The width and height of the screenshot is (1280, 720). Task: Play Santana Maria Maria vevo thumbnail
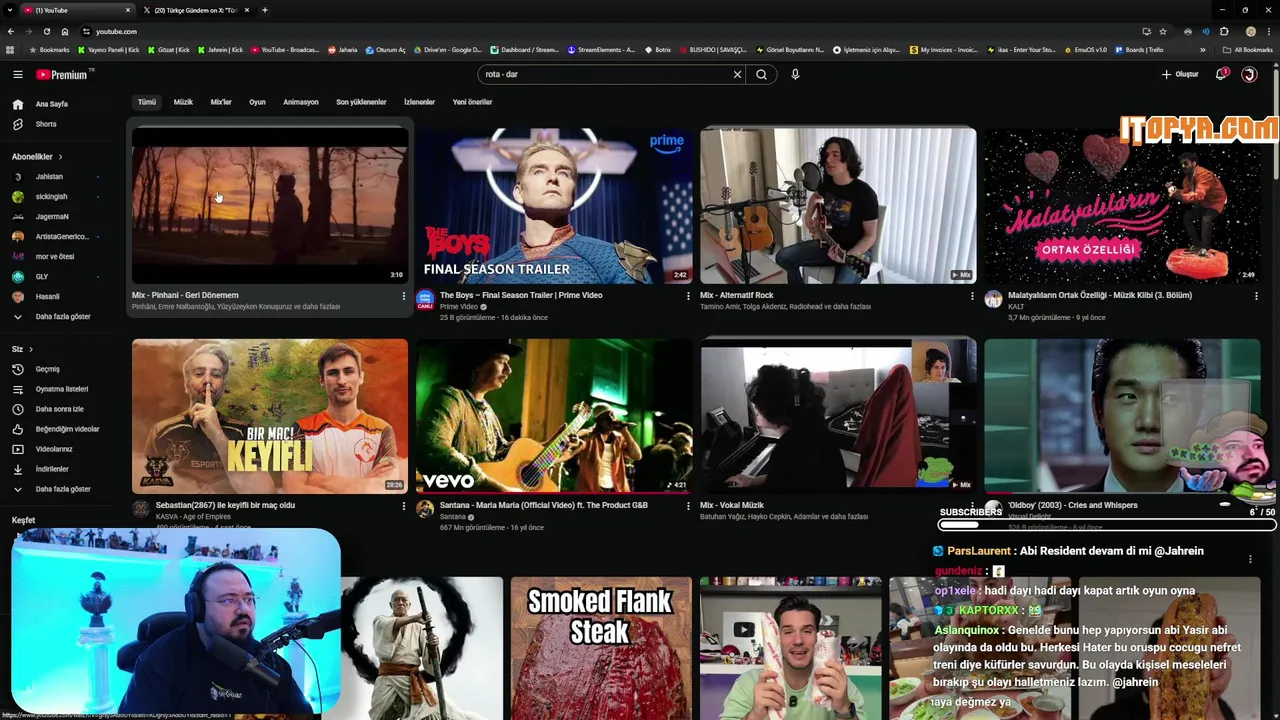[x=554, y=416]
